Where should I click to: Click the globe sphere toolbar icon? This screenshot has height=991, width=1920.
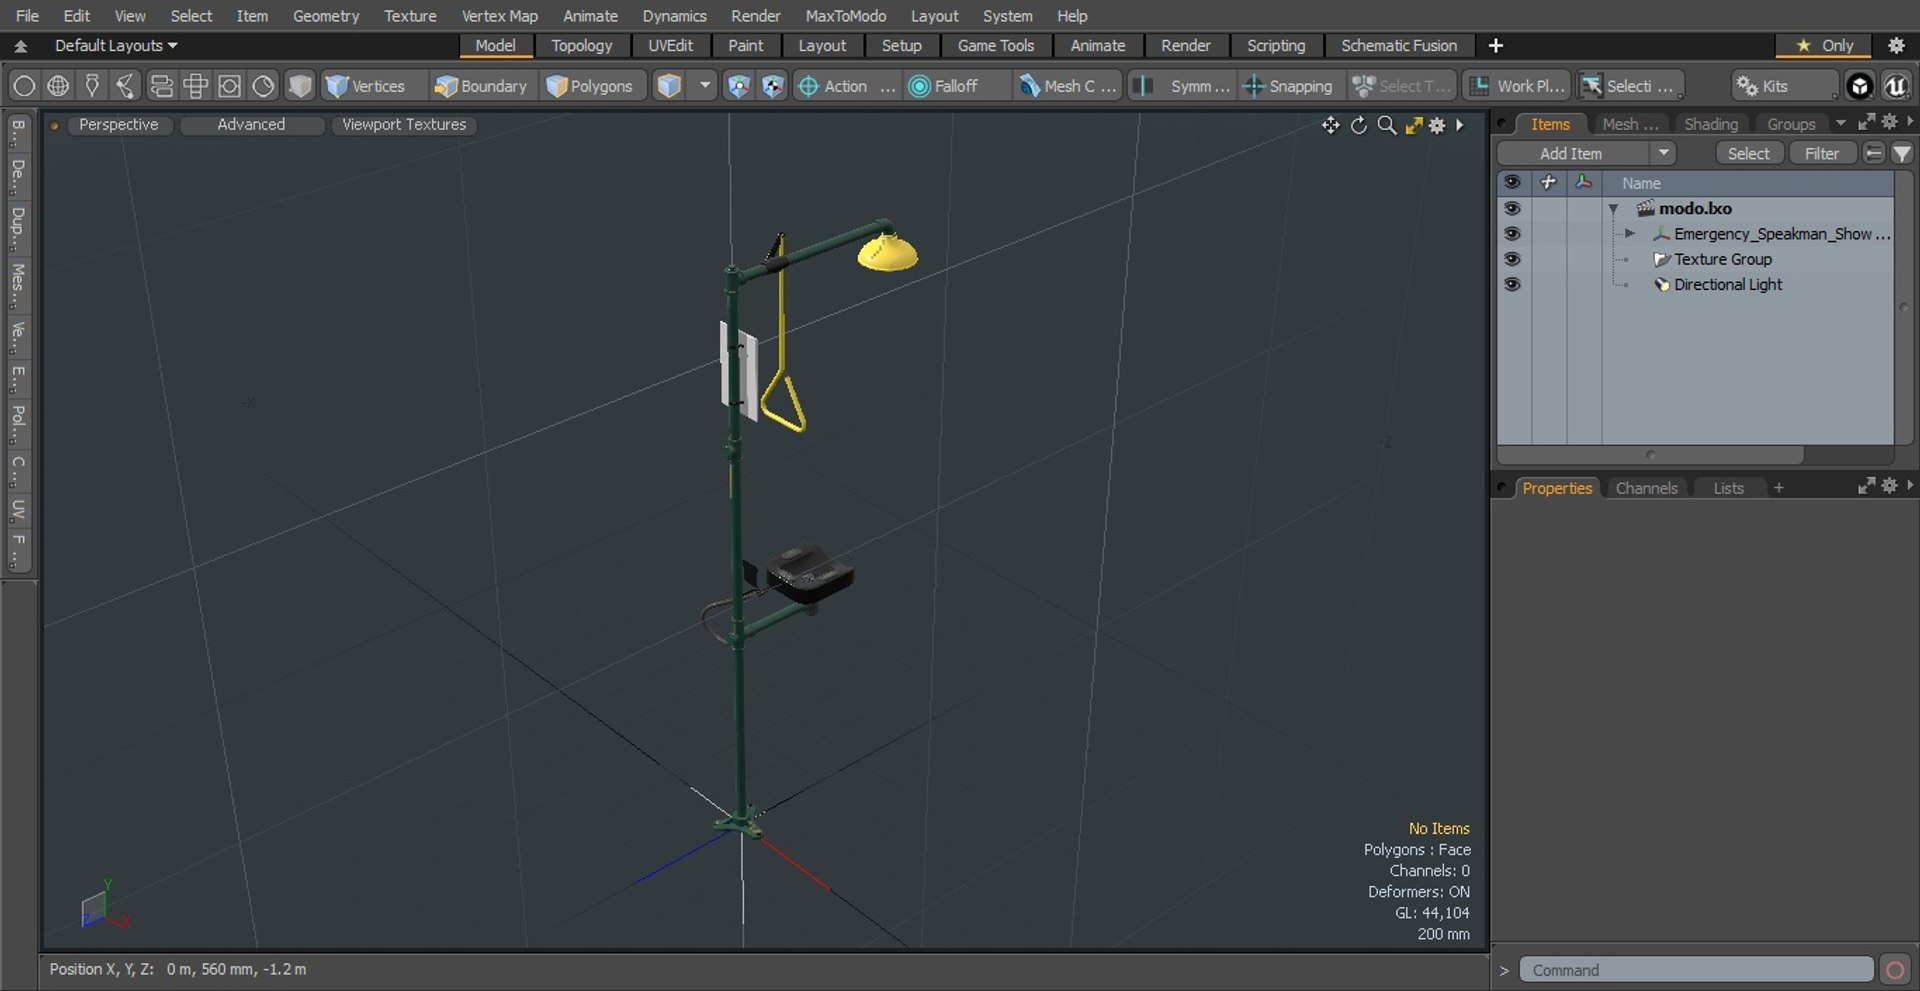58,86
